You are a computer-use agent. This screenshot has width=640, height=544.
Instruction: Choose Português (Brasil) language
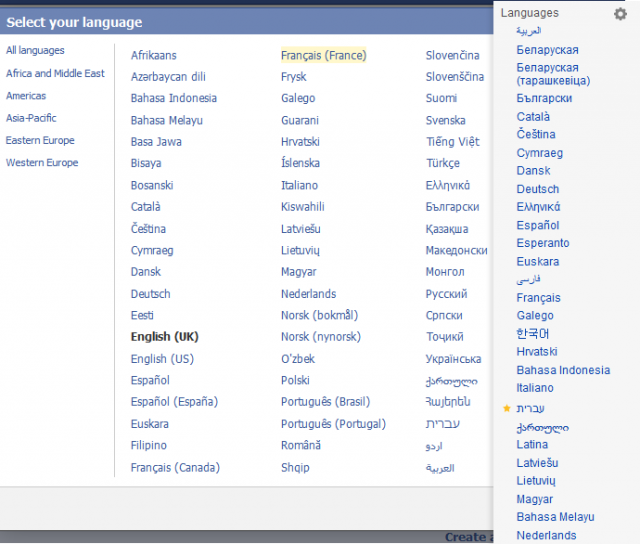[x=333, y=402]
